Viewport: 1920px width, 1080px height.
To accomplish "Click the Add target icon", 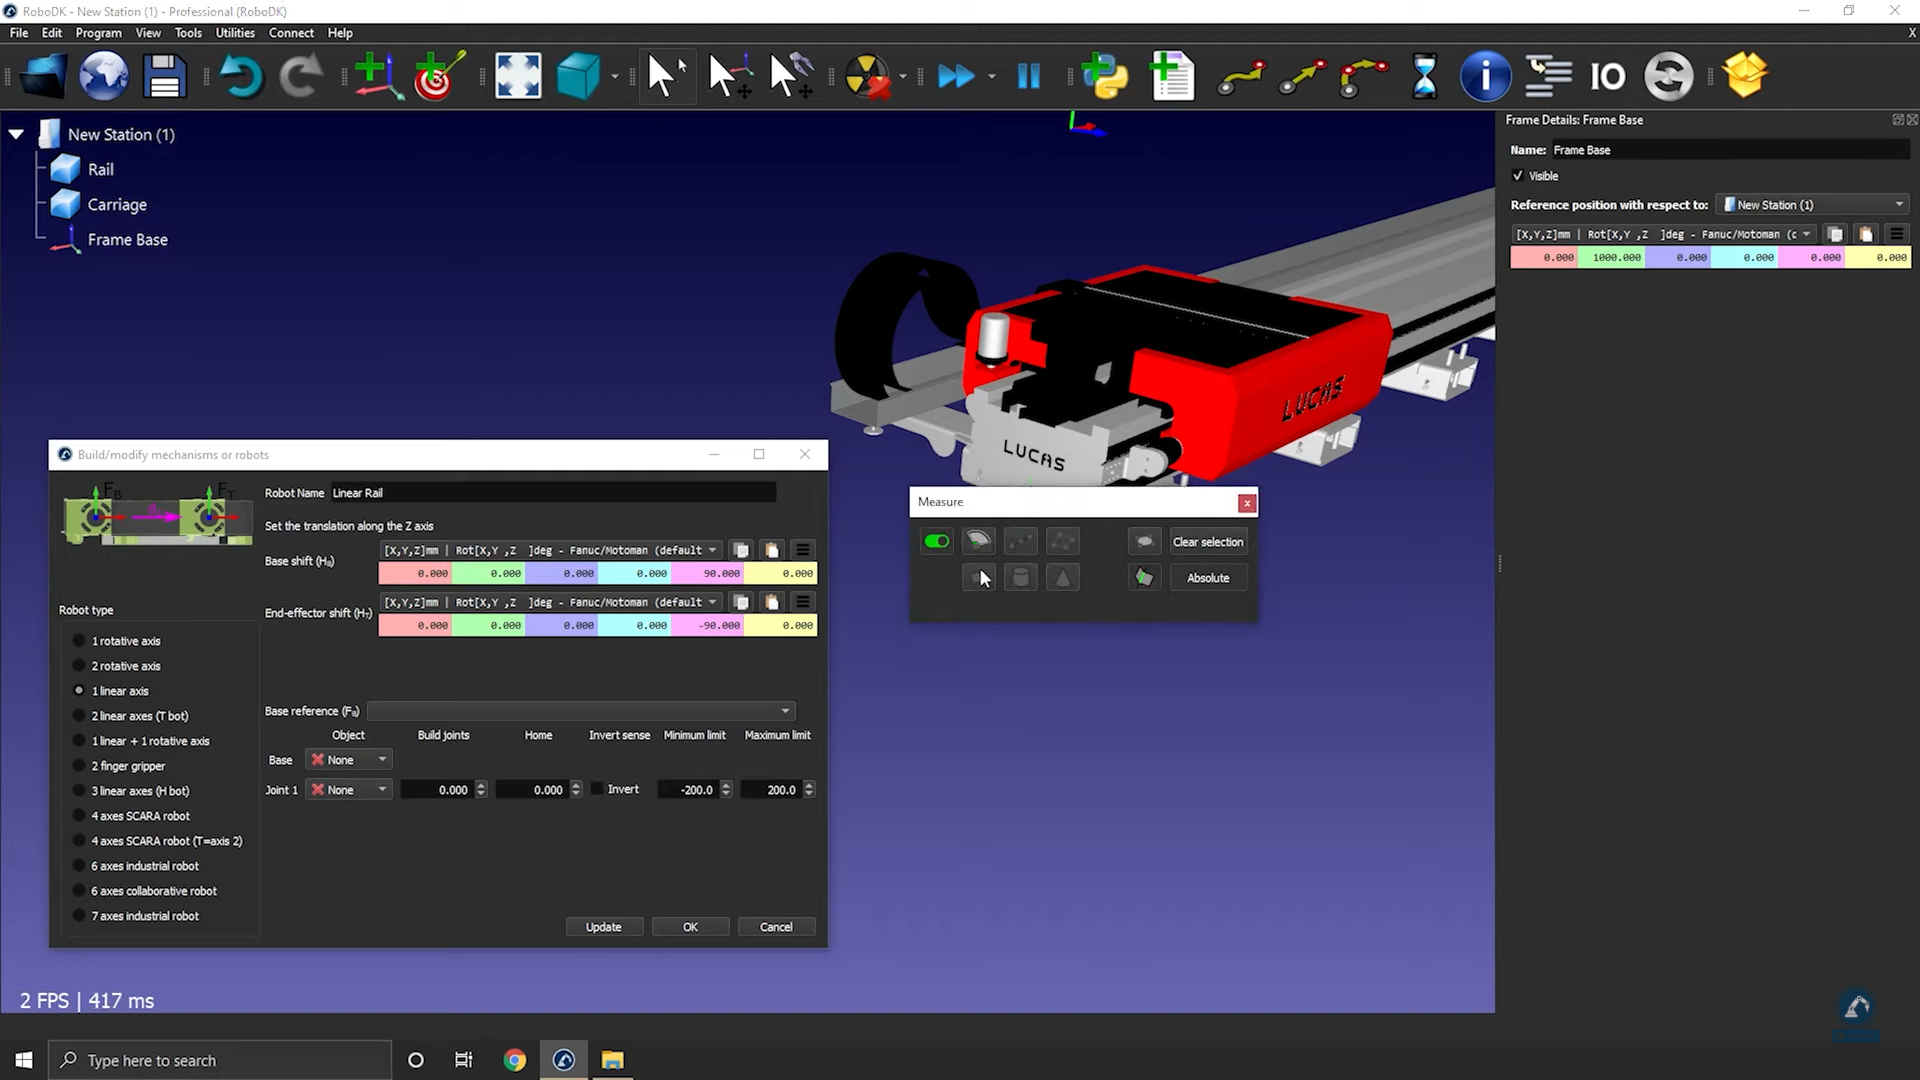I will tap(438, 76).
